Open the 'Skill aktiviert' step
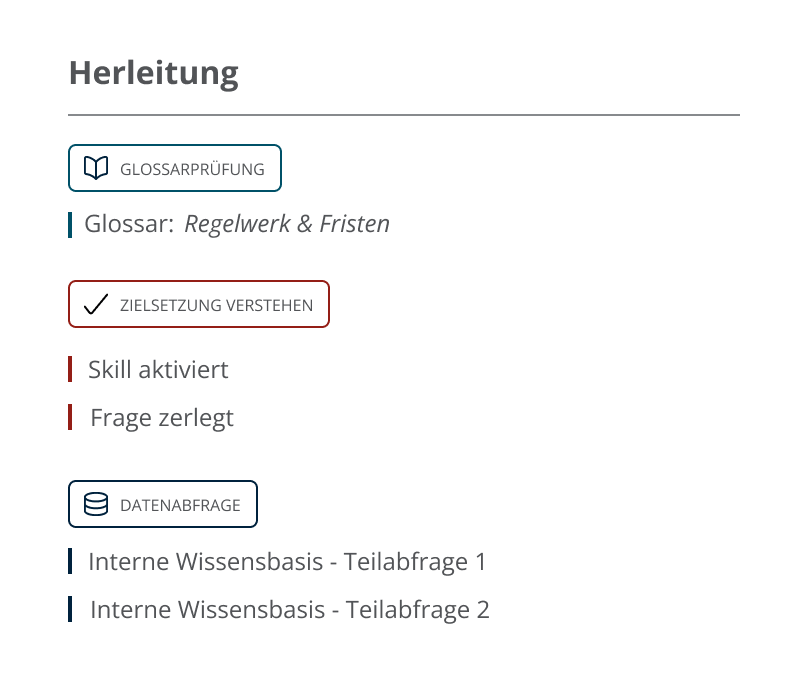The height and width of the screenshot is (680, 808). (158, 369)
